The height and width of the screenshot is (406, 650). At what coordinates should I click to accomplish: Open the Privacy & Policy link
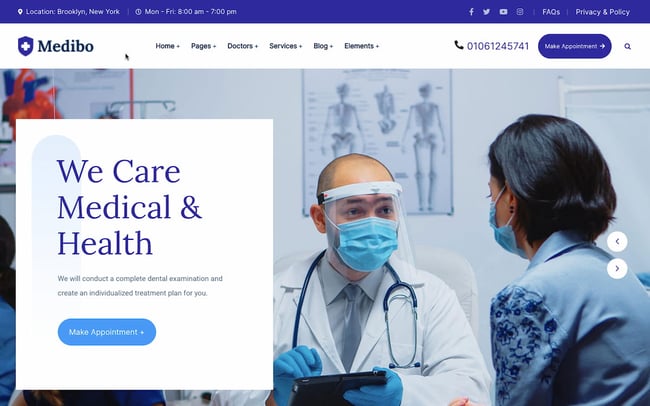pos(602,12)
